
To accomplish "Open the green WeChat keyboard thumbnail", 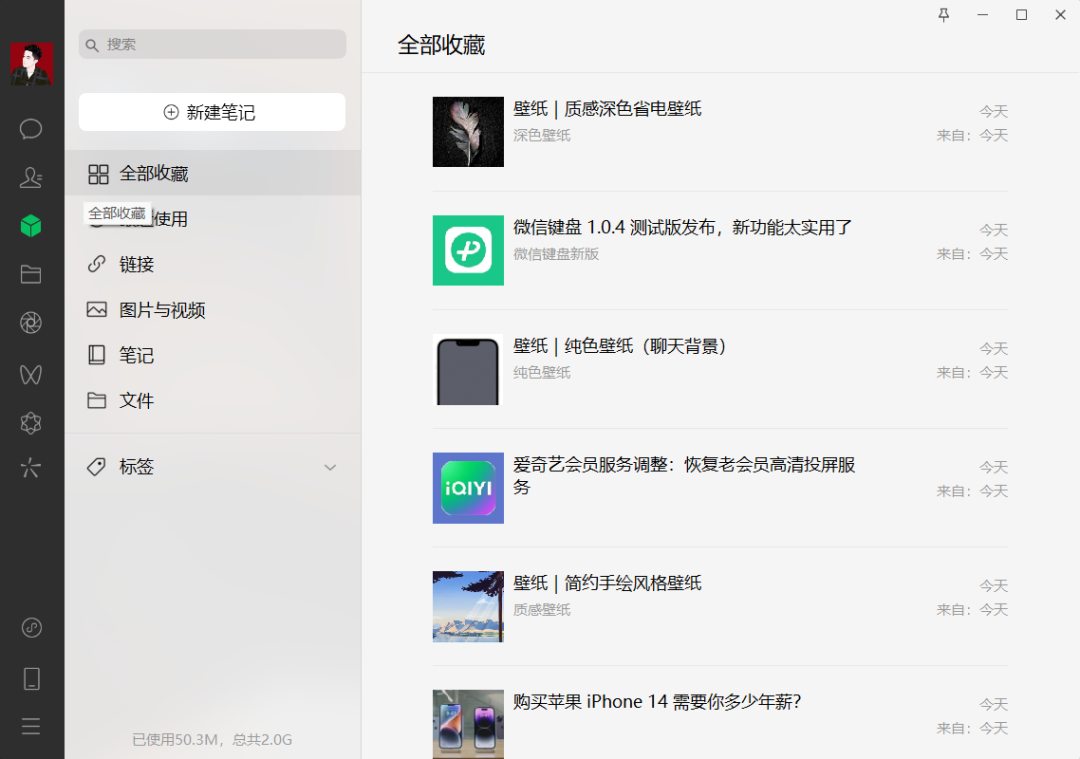I will pos(468,250).
